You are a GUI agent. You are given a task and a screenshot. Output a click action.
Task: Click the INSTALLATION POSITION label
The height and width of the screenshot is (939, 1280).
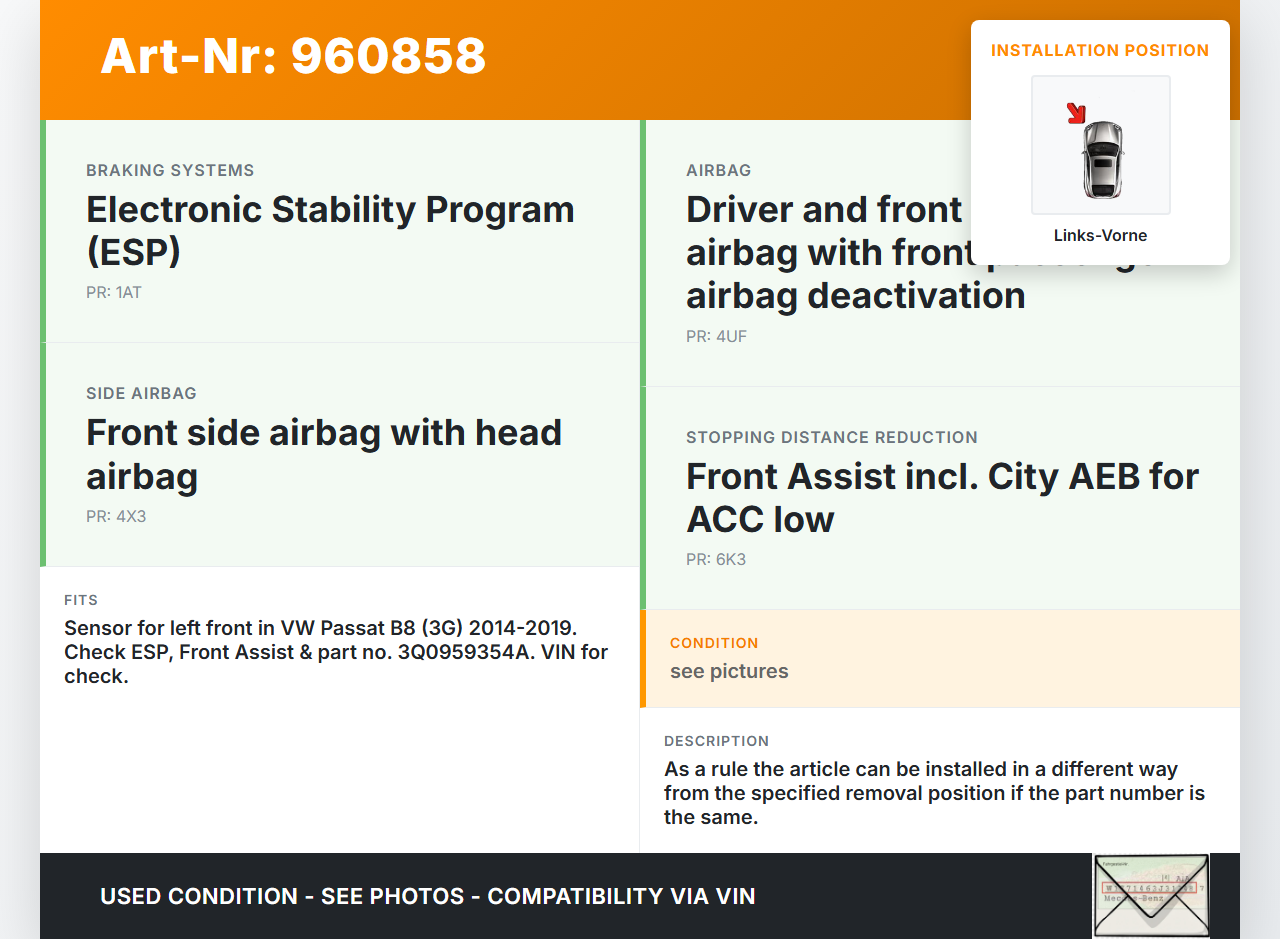[1100, 50]
